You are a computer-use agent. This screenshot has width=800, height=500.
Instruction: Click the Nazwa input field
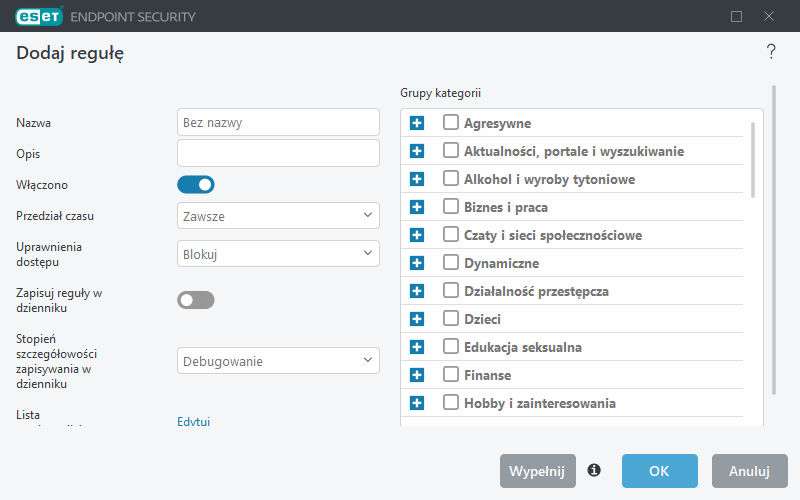pyautogui.click(x=278, y=122)
